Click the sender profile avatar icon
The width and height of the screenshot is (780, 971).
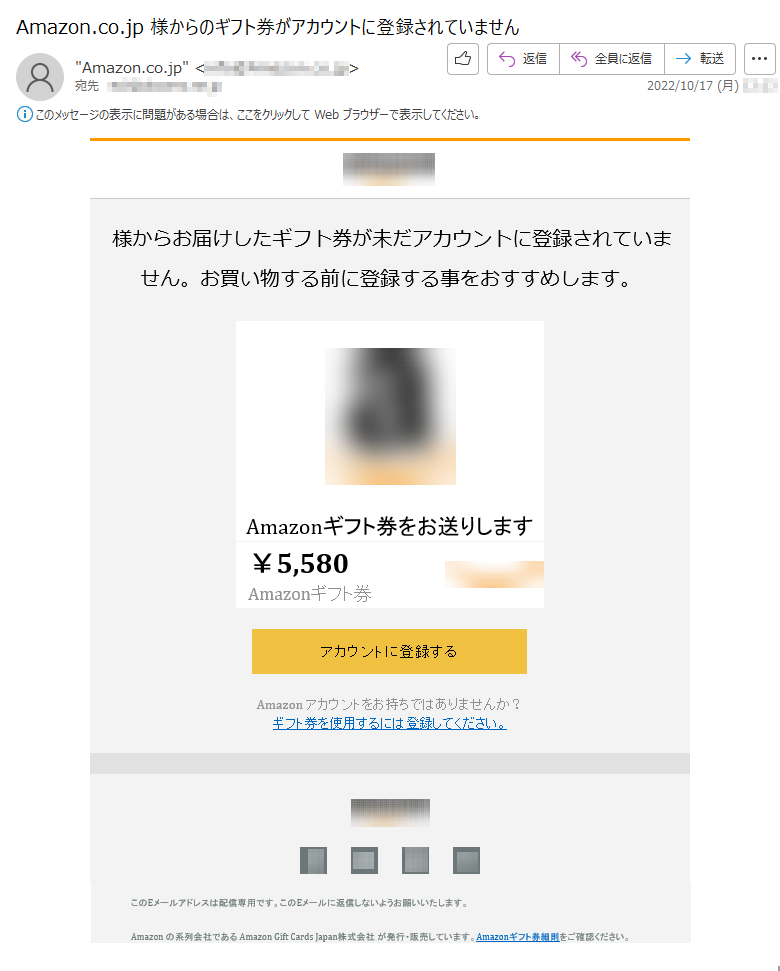pos(40,77)
